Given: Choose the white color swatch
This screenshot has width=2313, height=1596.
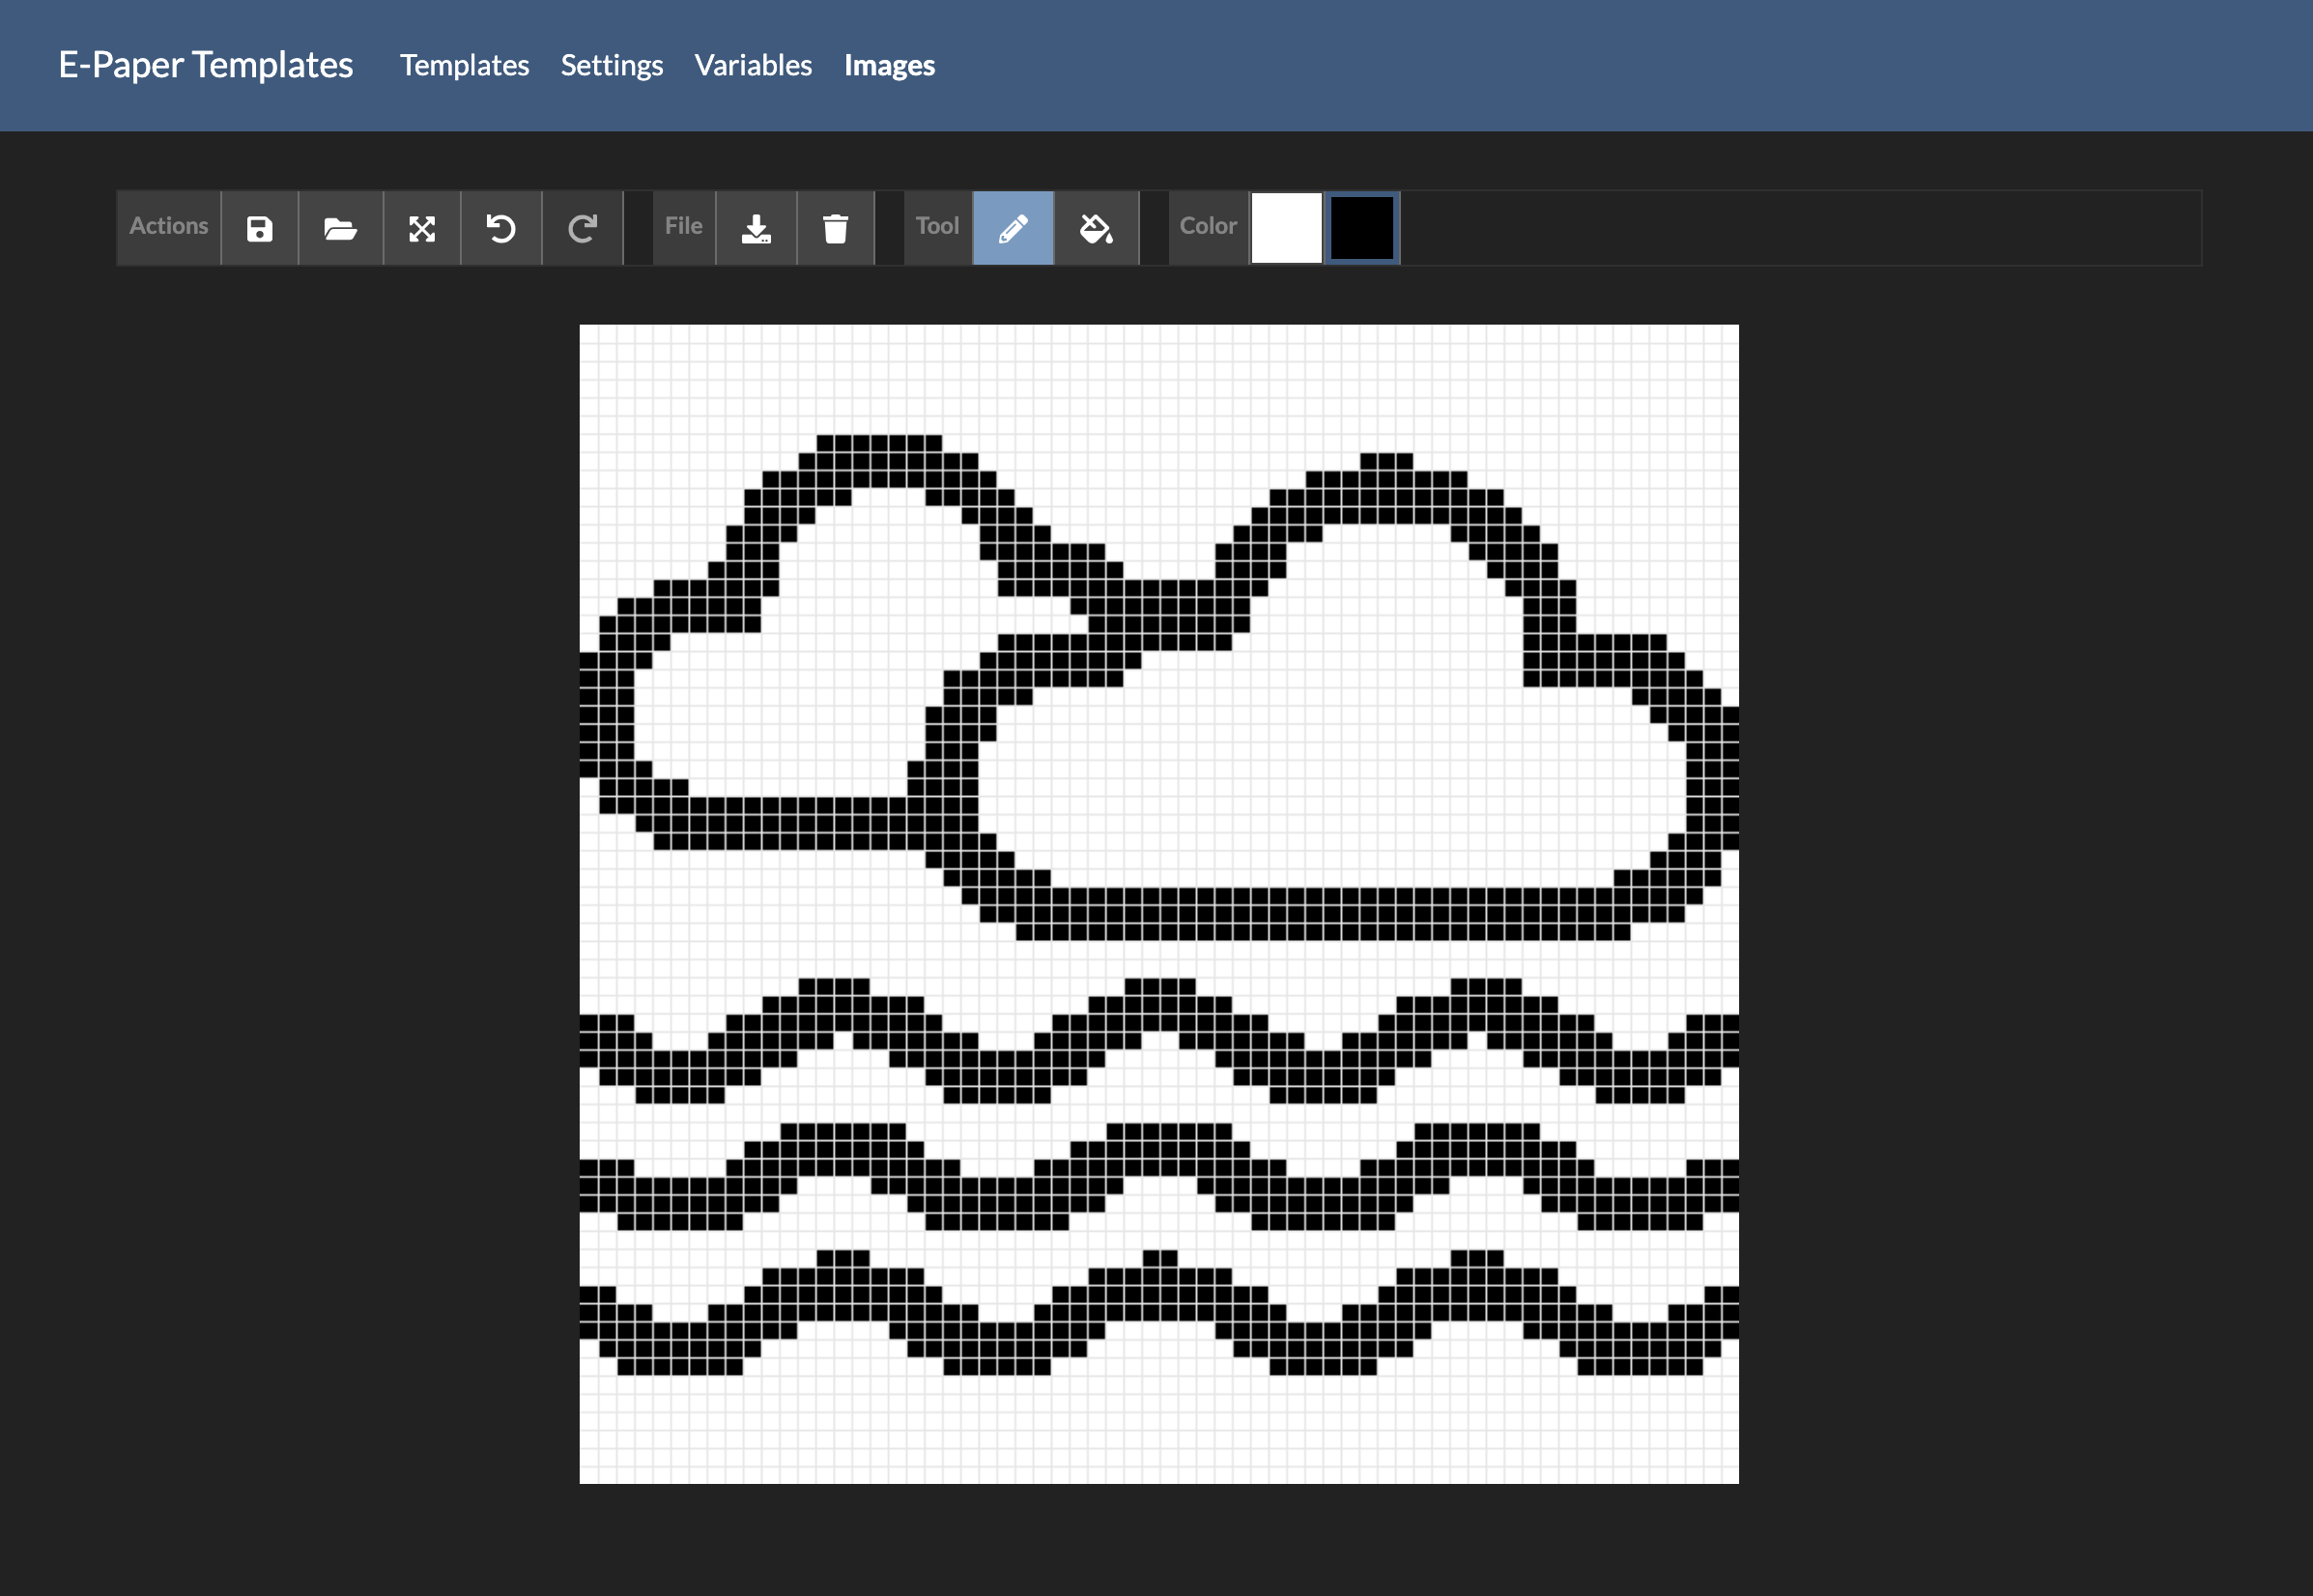Looking at the screenshot, I should pos(1286,229).
